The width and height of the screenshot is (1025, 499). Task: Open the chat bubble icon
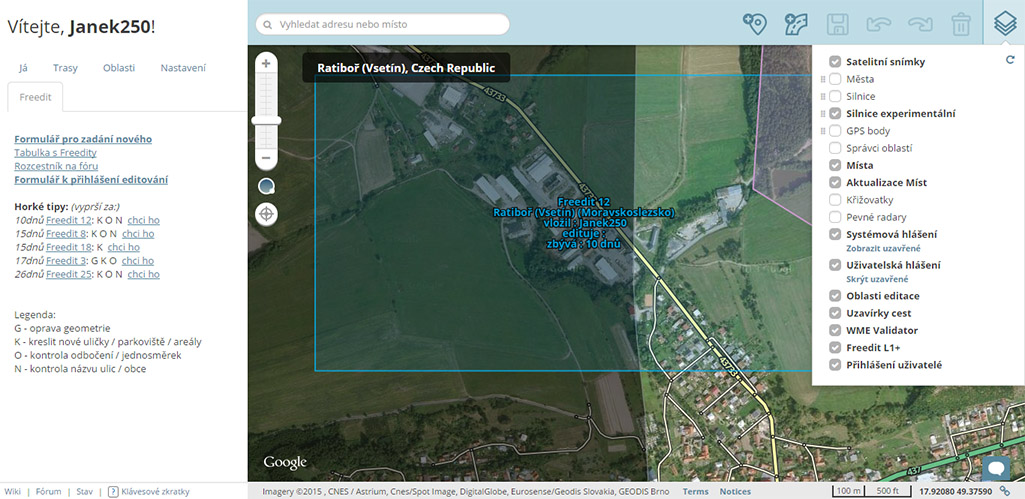[996, 468]
